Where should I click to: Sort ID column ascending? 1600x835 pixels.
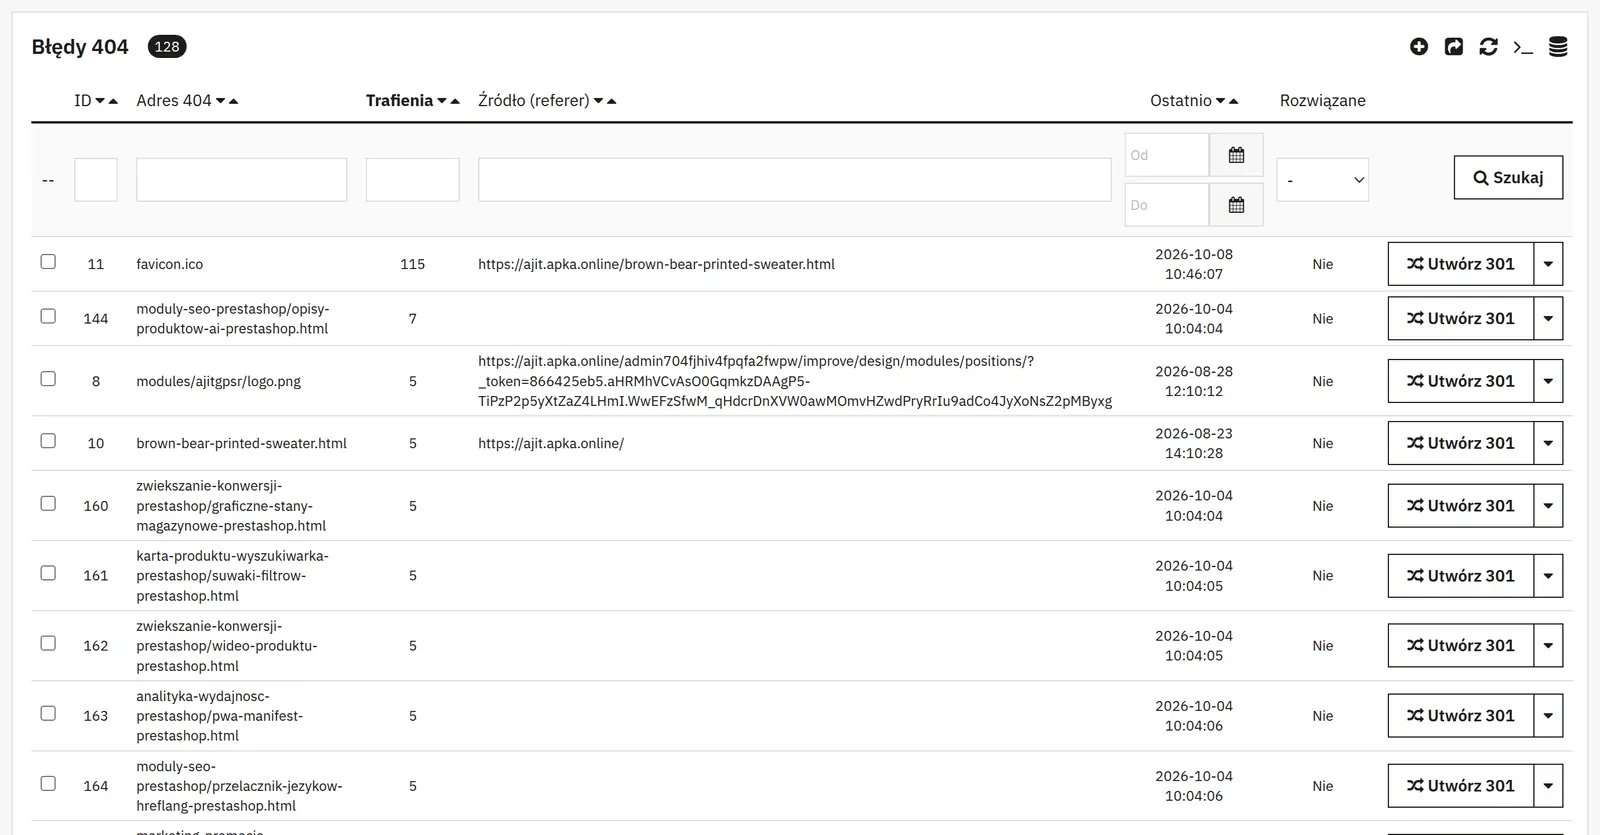click(x=113, y=101)
